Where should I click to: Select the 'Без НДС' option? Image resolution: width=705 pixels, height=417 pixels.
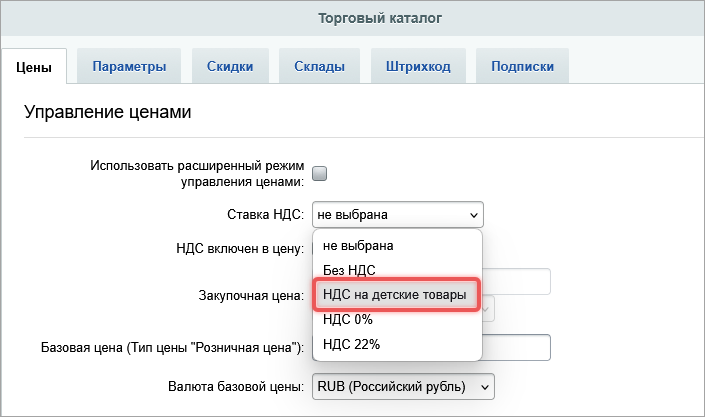349,270
